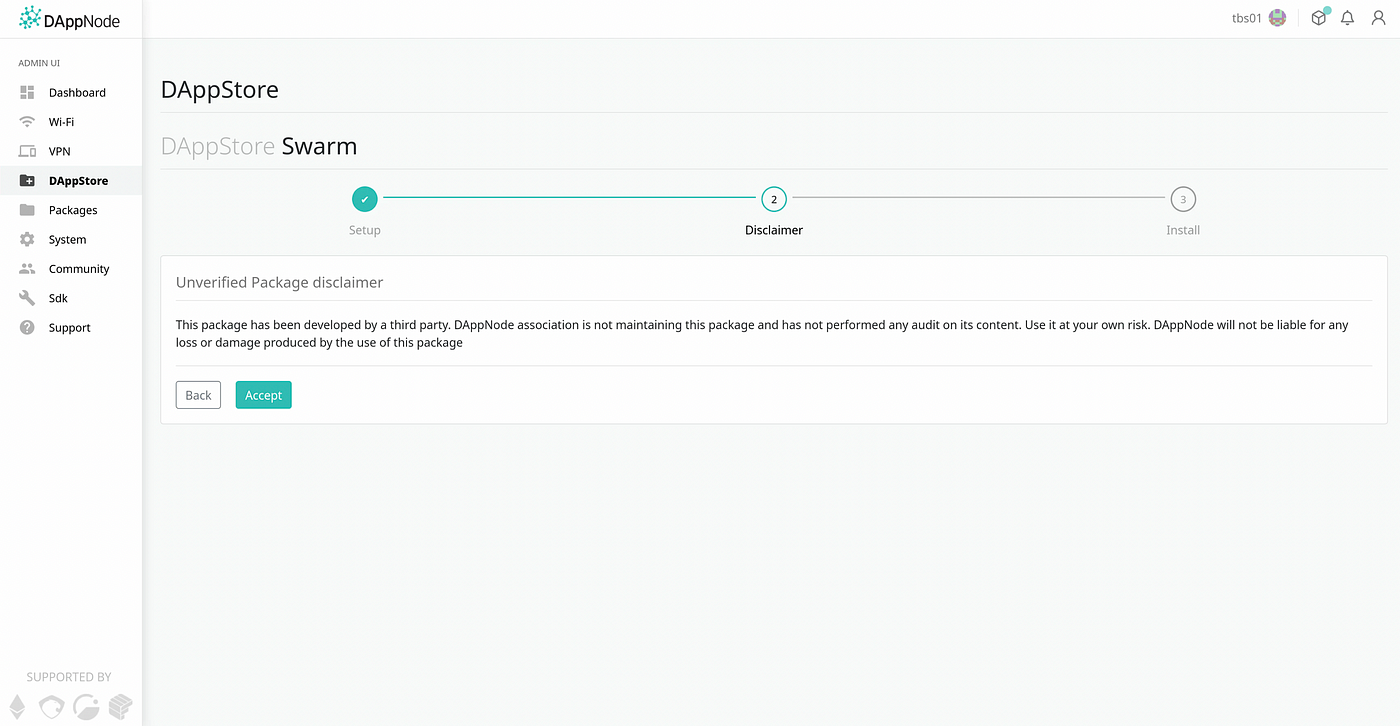Click the greyed DAppStore breadcrumb before Swarm
The width and height of the screenshot is (1400, 726).
218,146
